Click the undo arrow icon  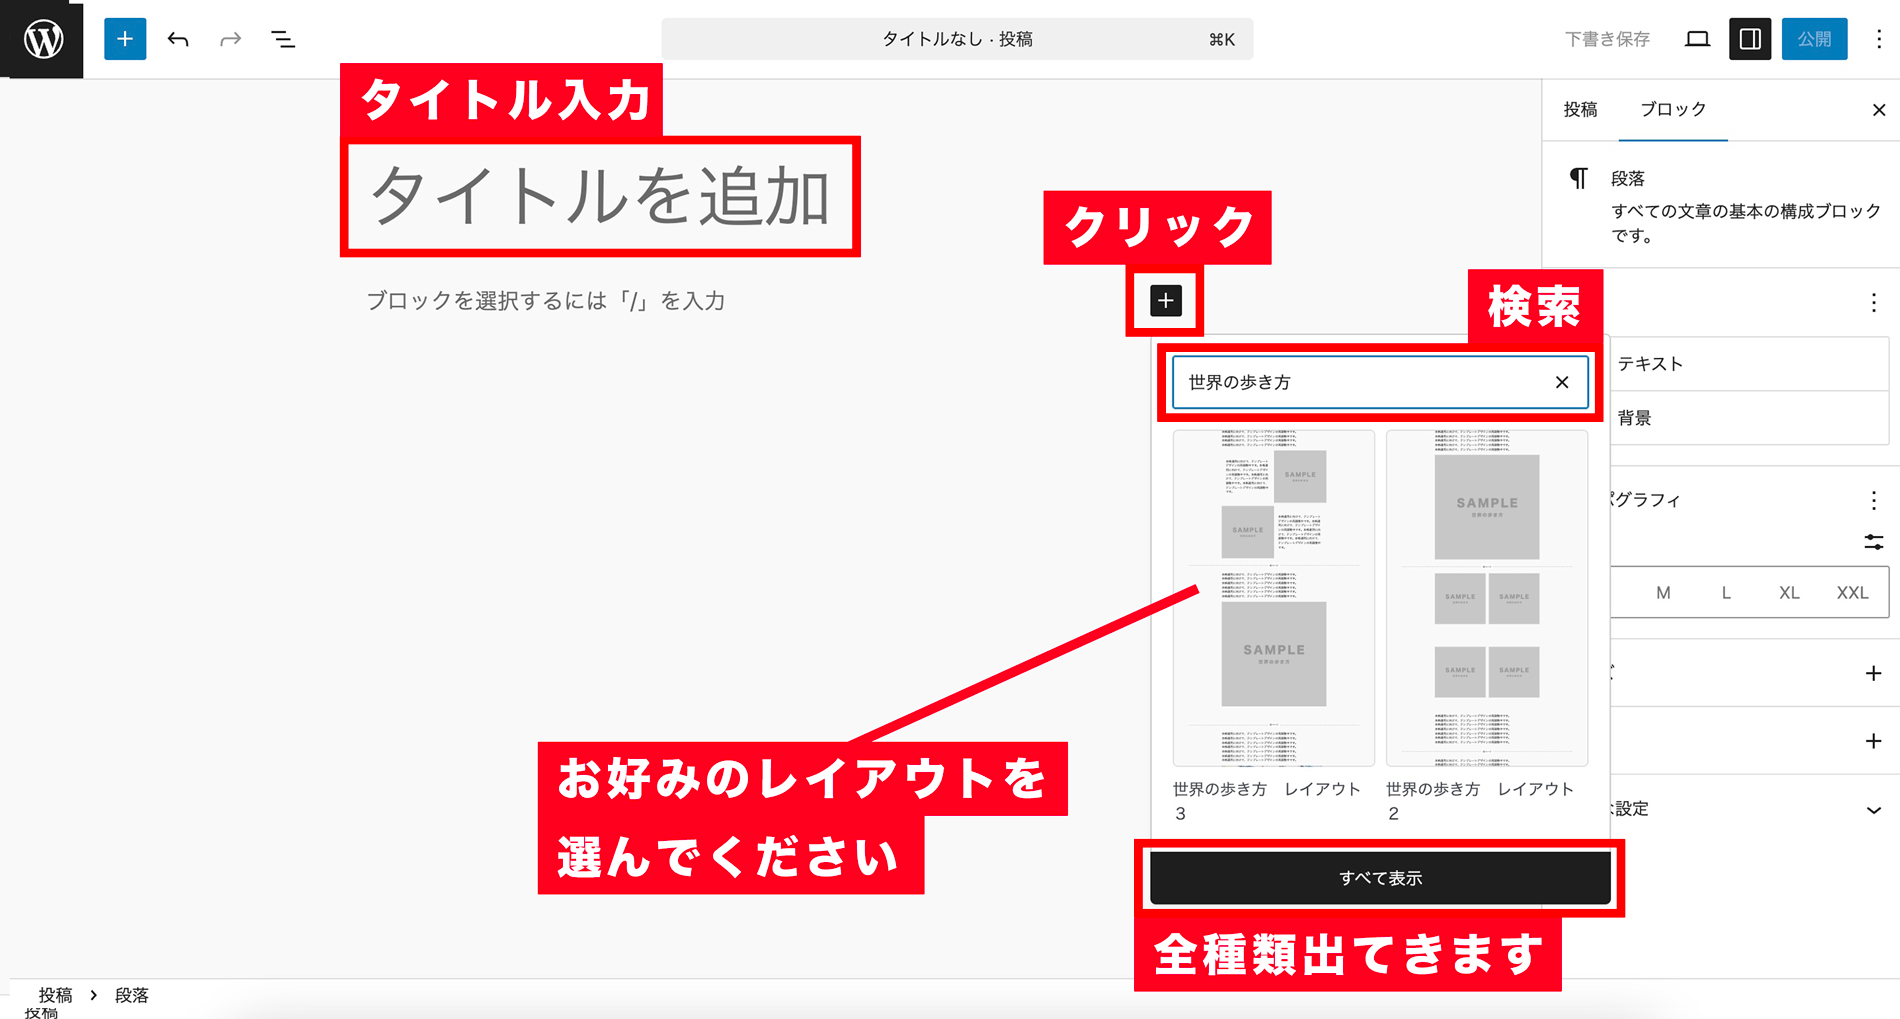pyautogui.click(x=178, y=39)
